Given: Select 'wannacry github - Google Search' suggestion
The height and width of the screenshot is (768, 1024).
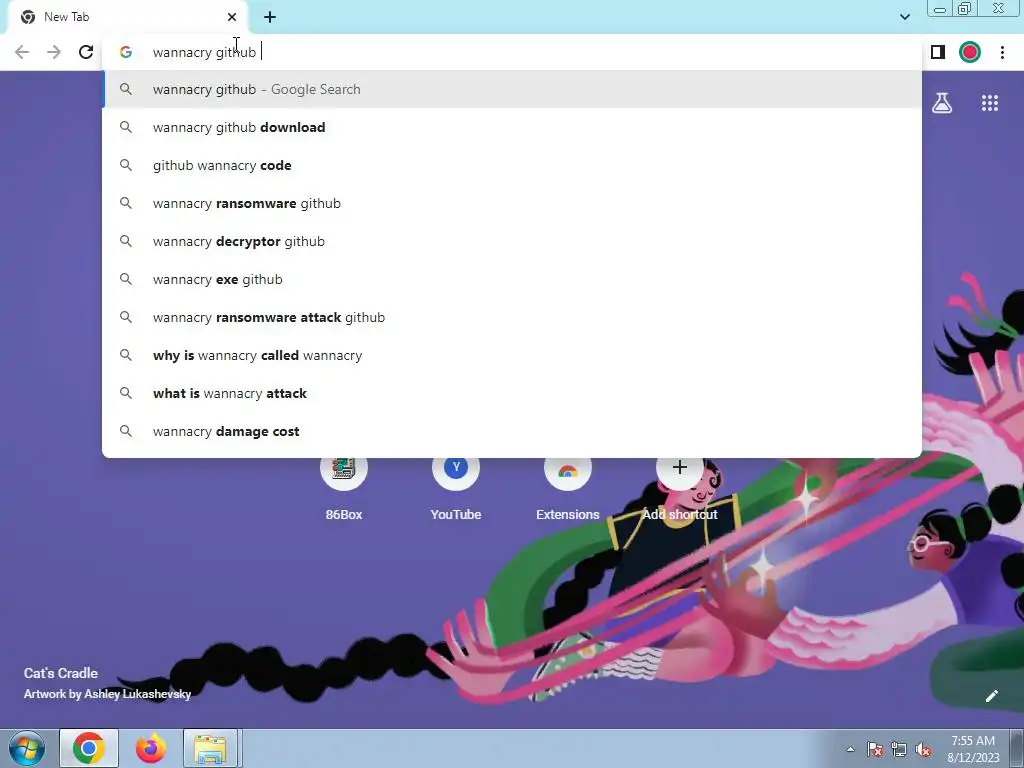Looking at the screenshot, I should [513, 89].
